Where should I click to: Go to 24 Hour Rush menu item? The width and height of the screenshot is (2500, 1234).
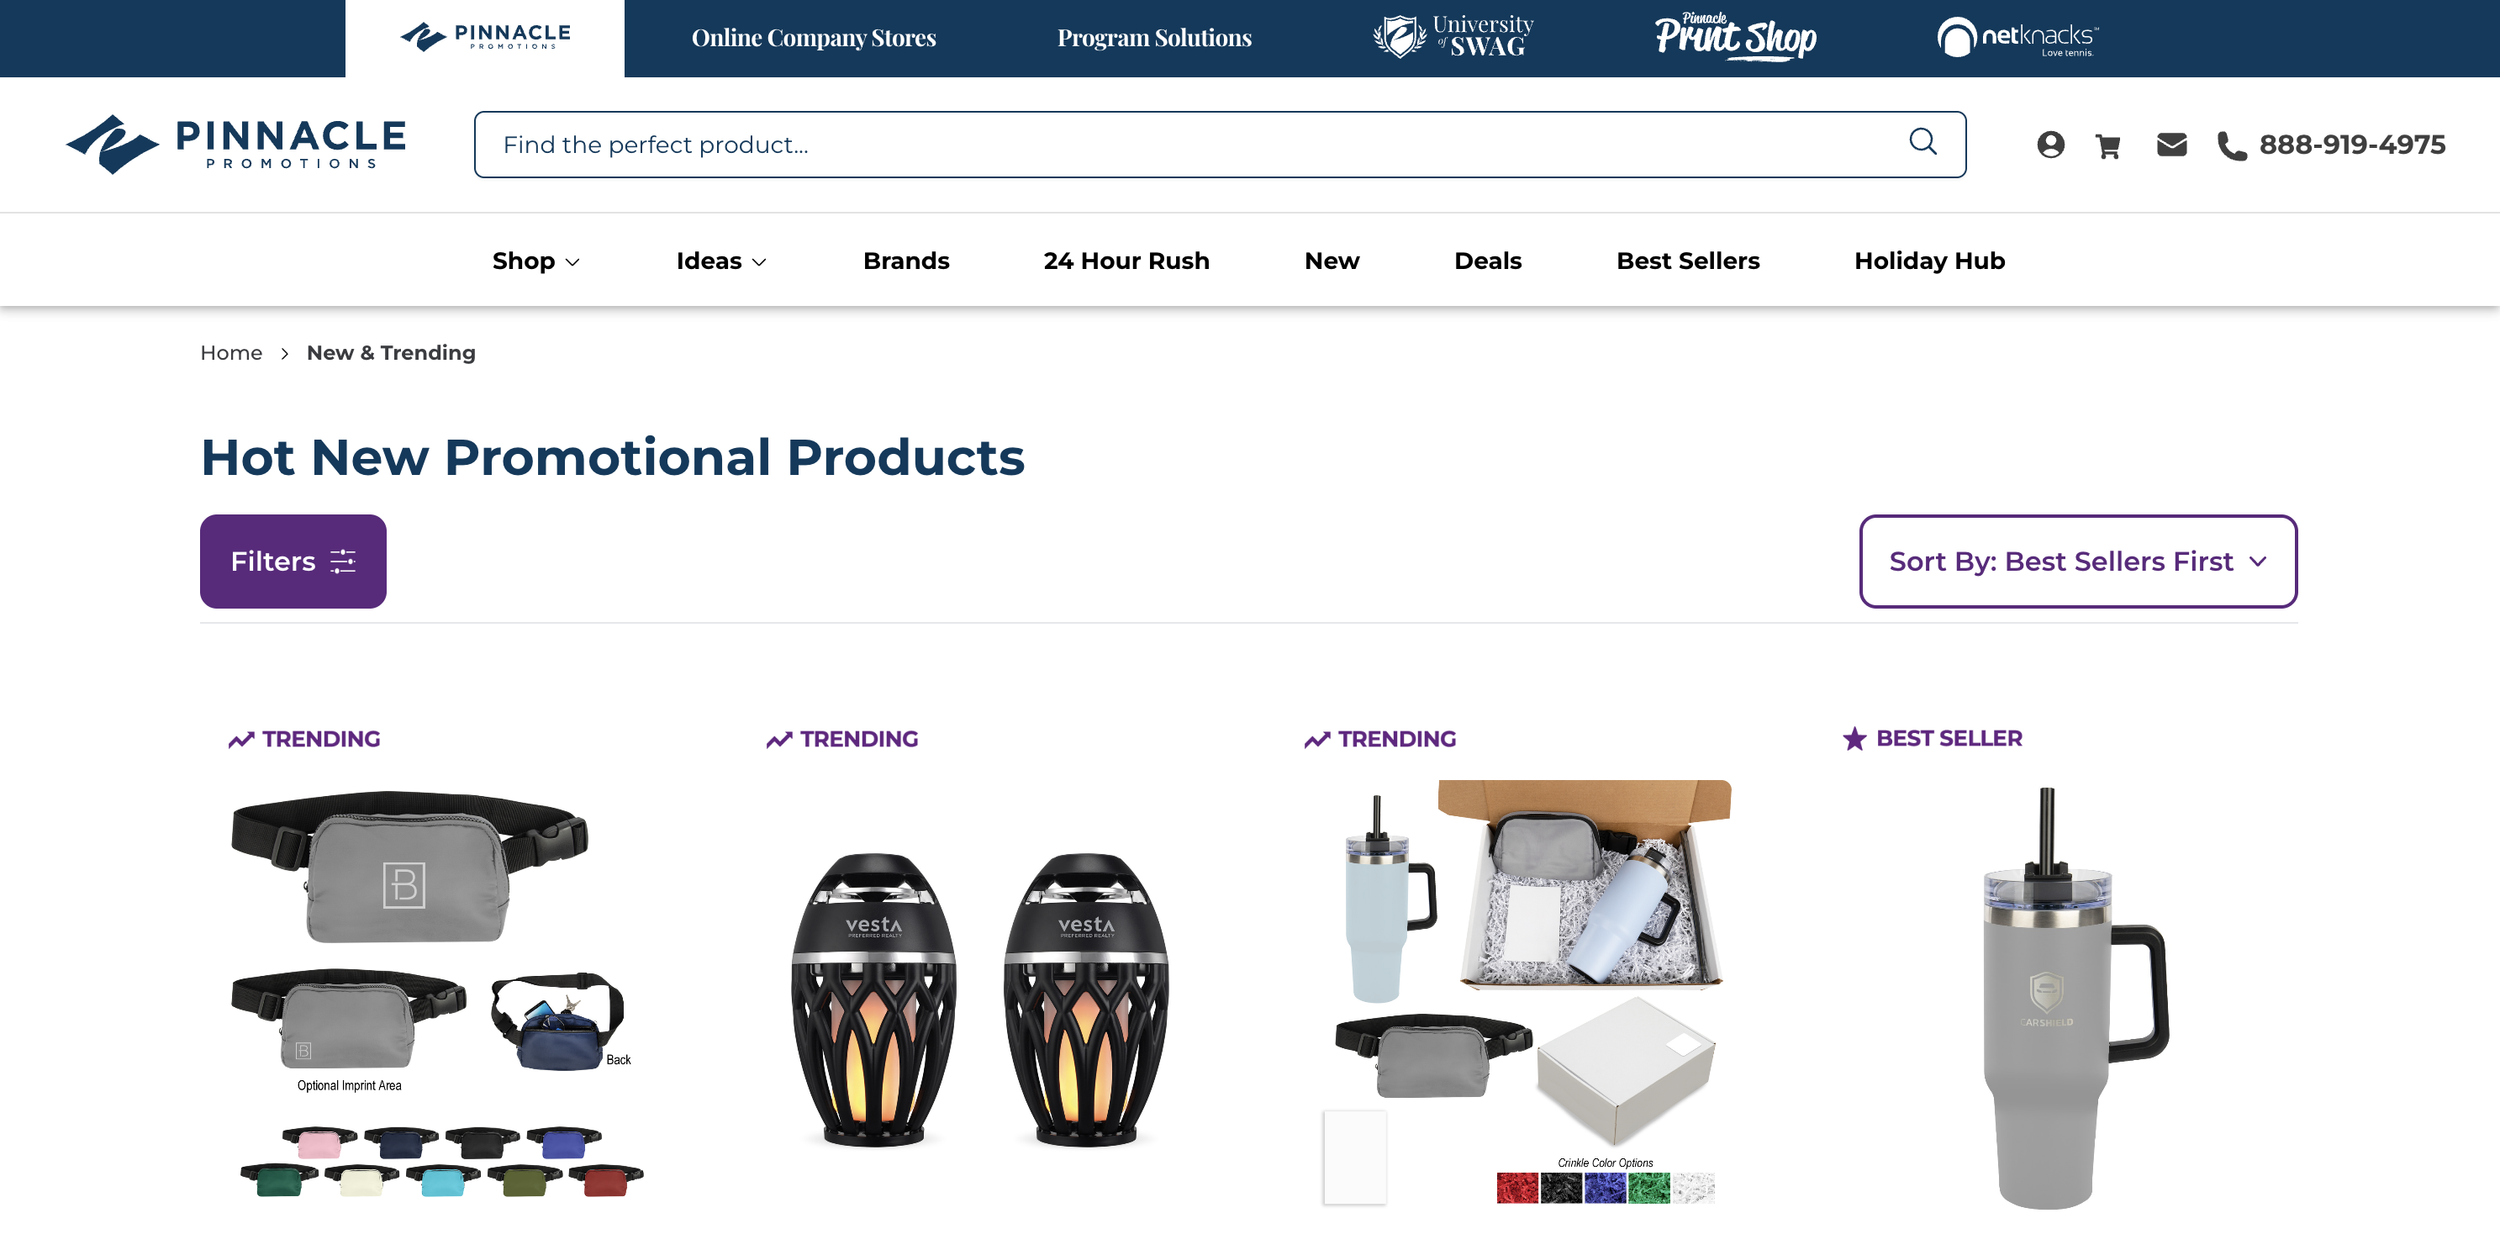[1126, 261]
